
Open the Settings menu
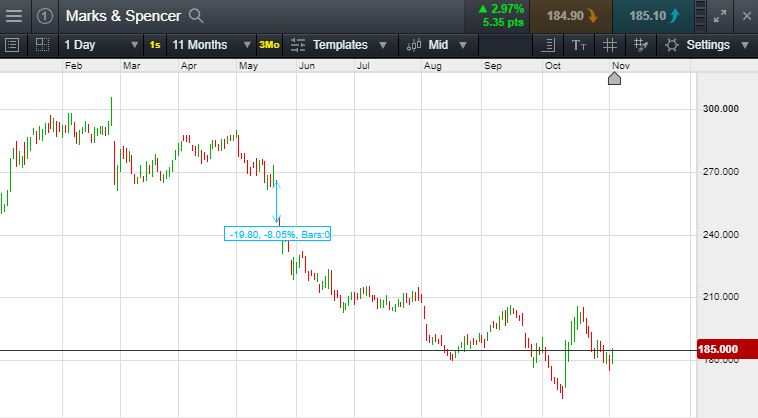click(x=707, y=45)
